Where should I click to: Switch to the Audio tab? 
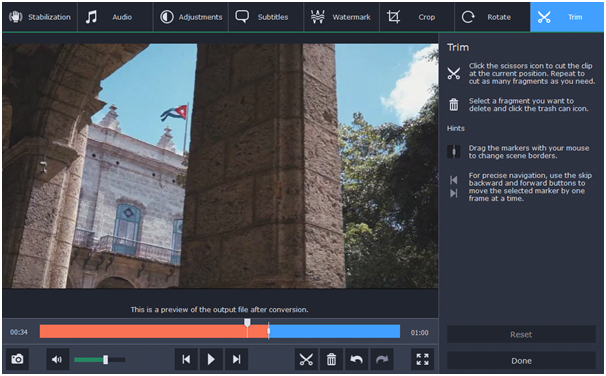click(115, 17)
